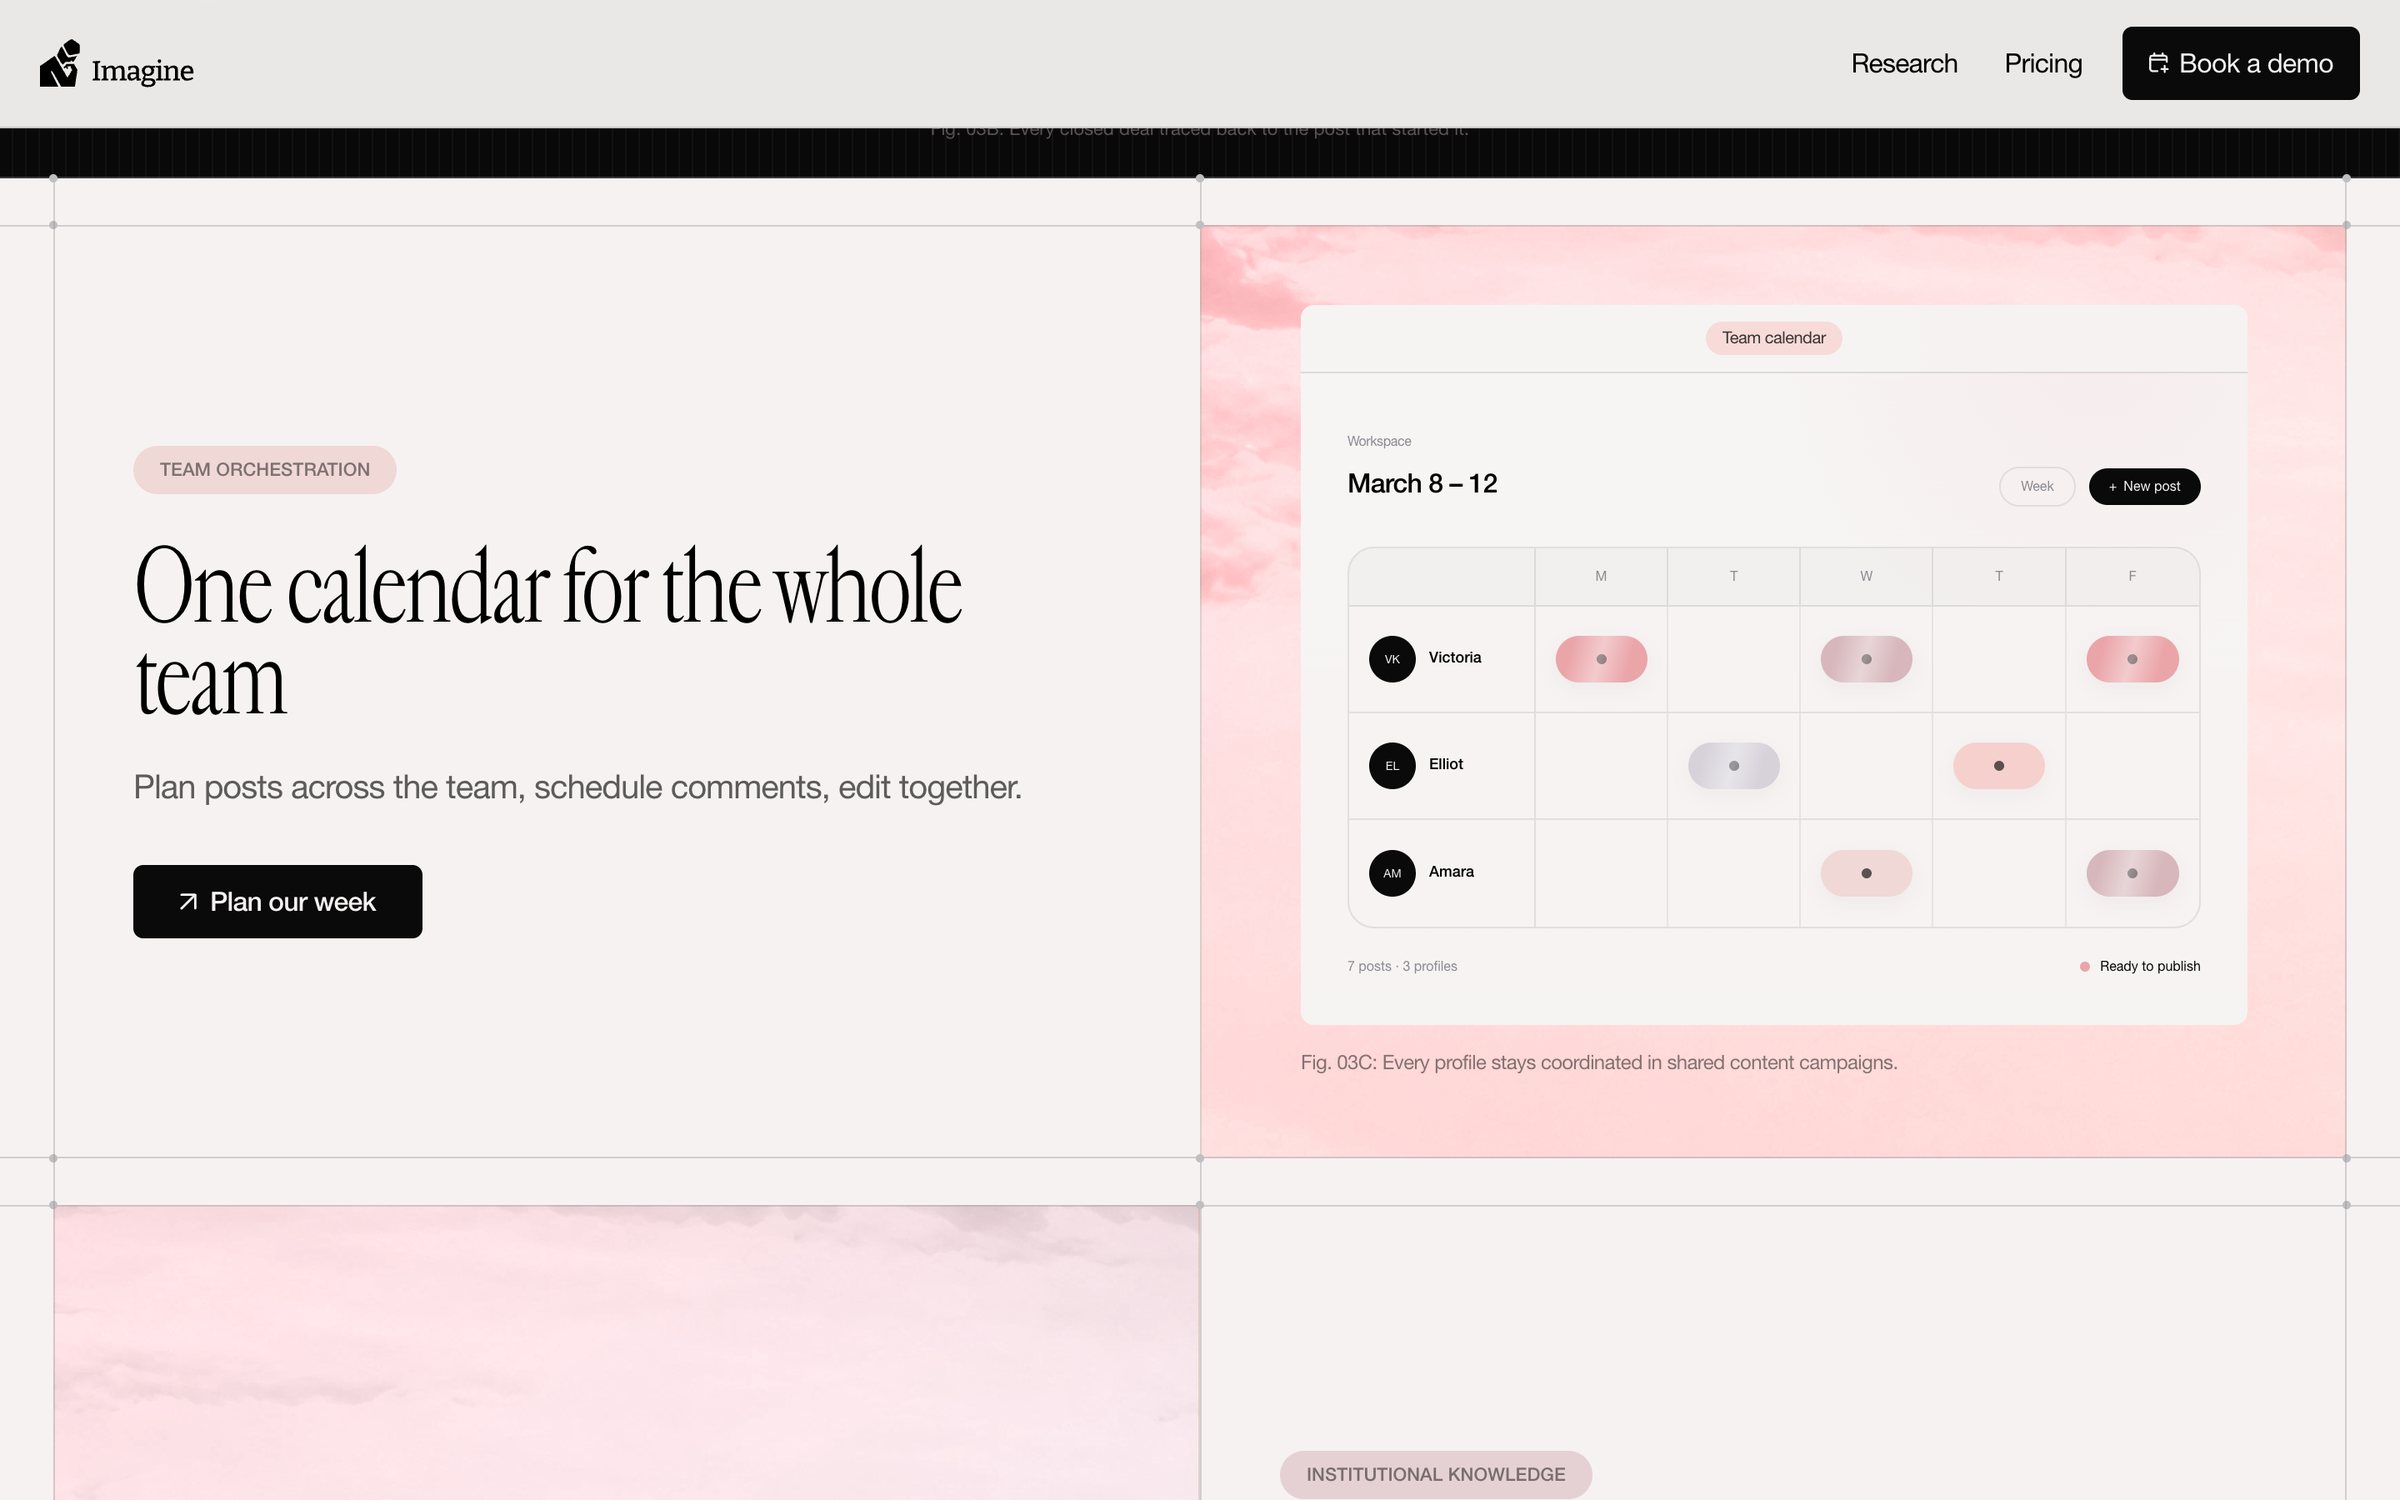The height and width of the screenshot is (1500, 2400).
Task: Click the March 8 – 12 heading
Action: coord(1422,484)
